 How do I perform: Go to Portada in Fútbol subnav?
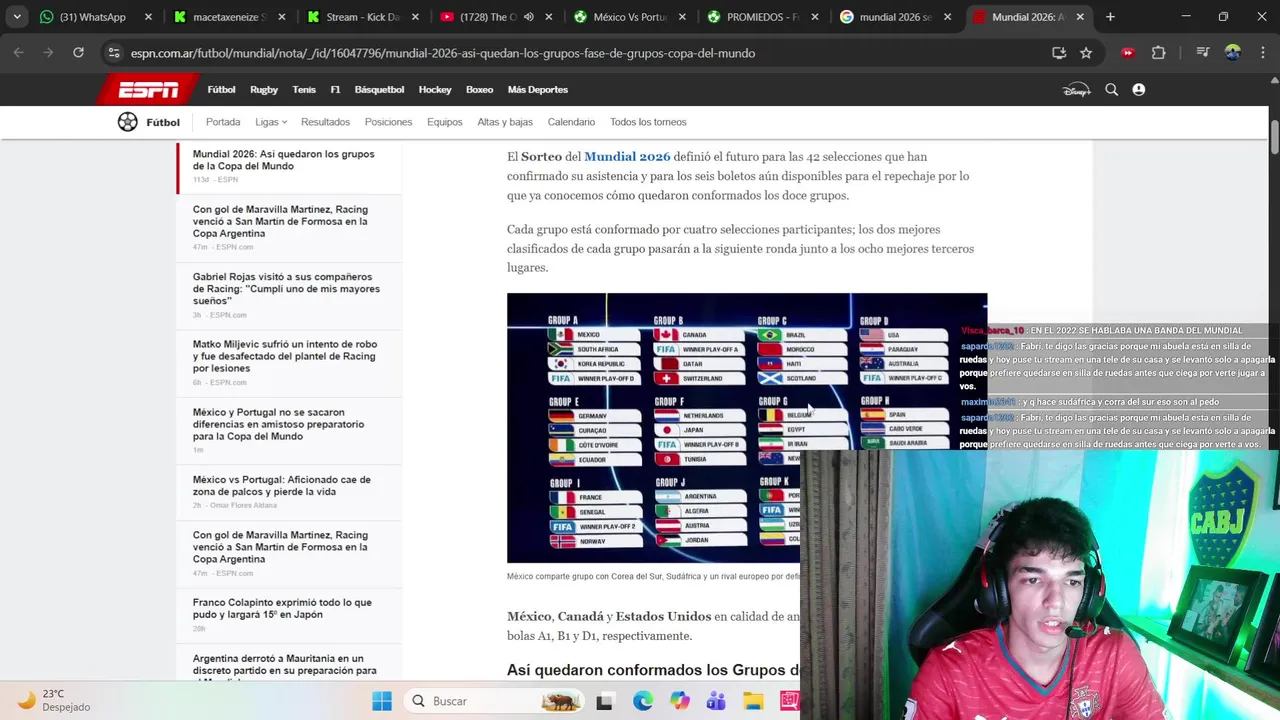click(x=223, y=122)
